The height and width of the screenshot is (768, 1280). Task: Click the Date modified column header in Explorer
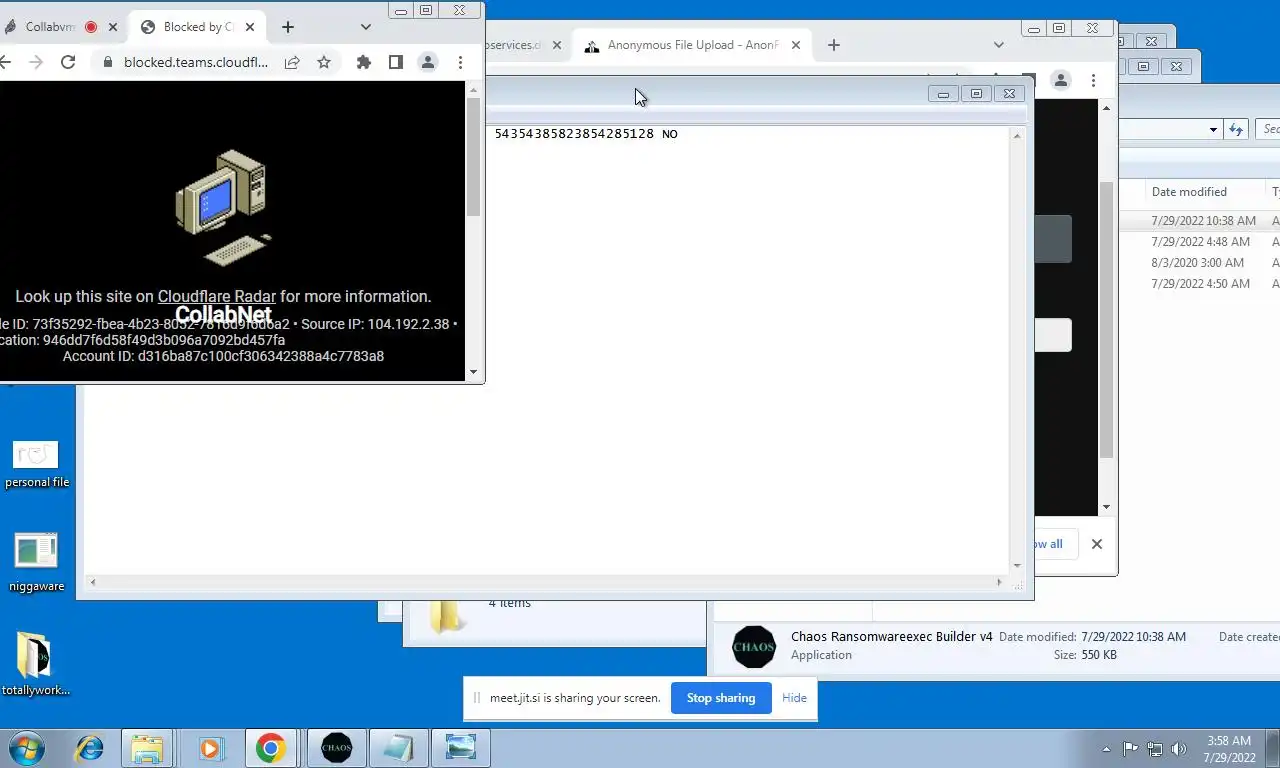pyautogui.click(x=1189, y=192)
